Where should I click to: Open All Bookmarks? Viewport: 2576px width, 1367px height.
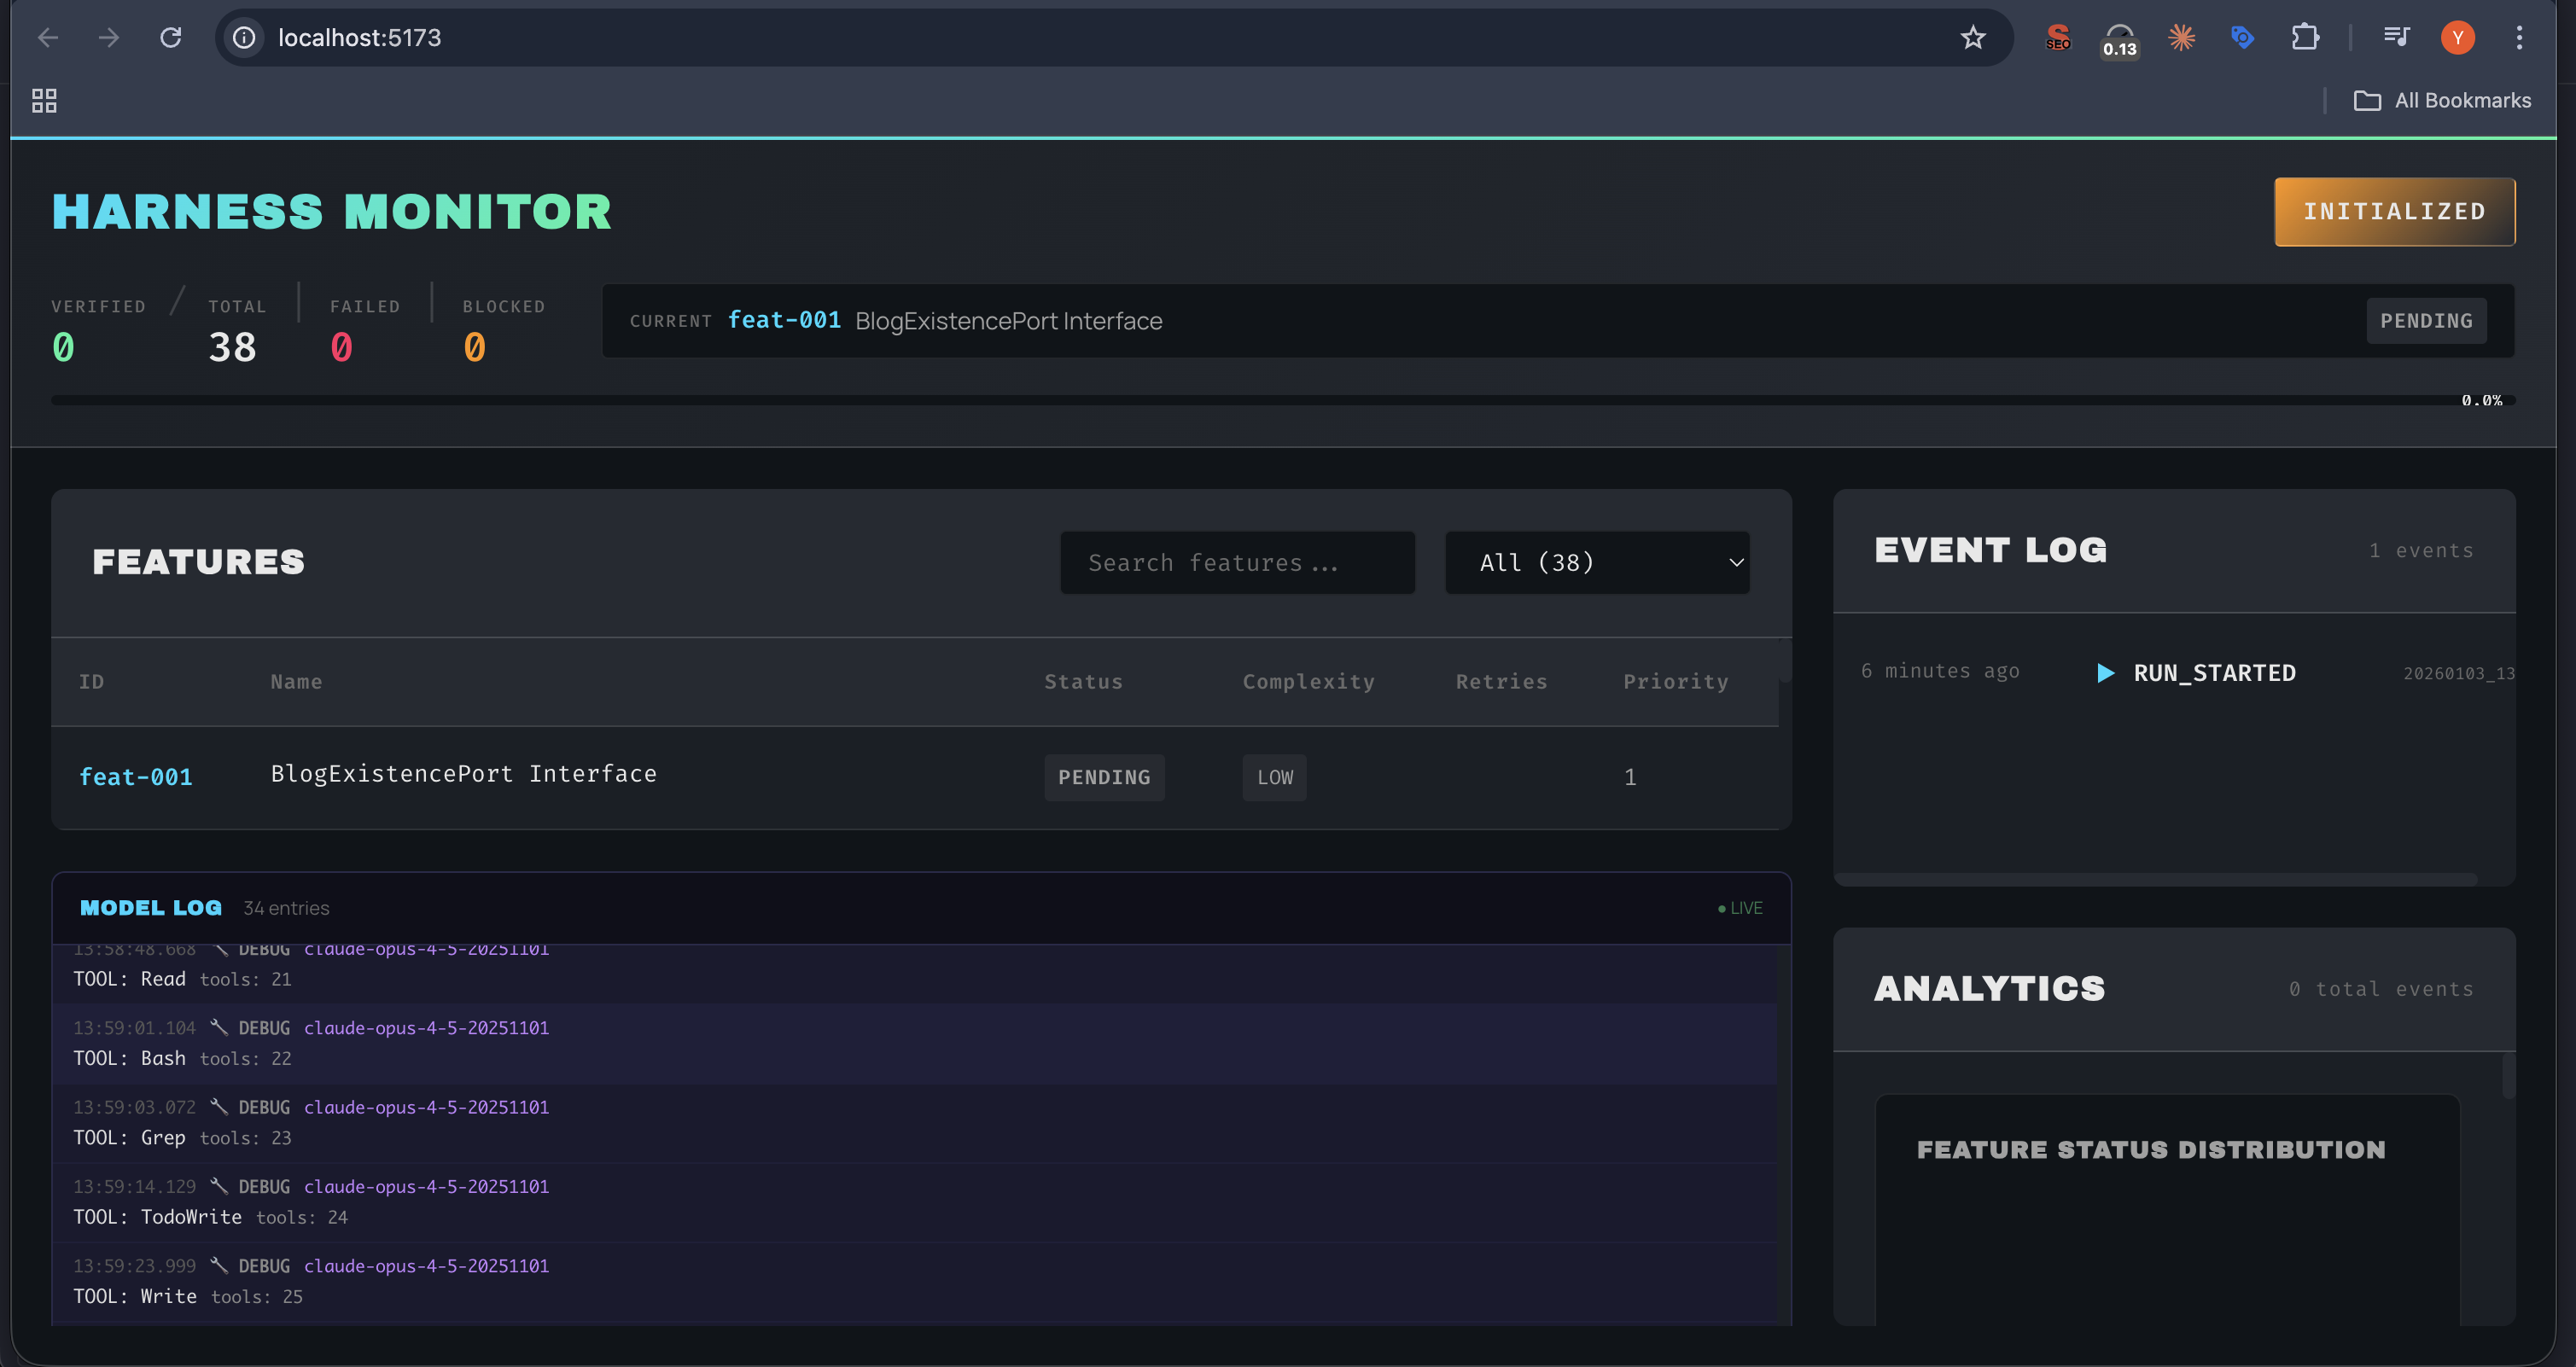pyautogui.click(x=2442, y=100)
